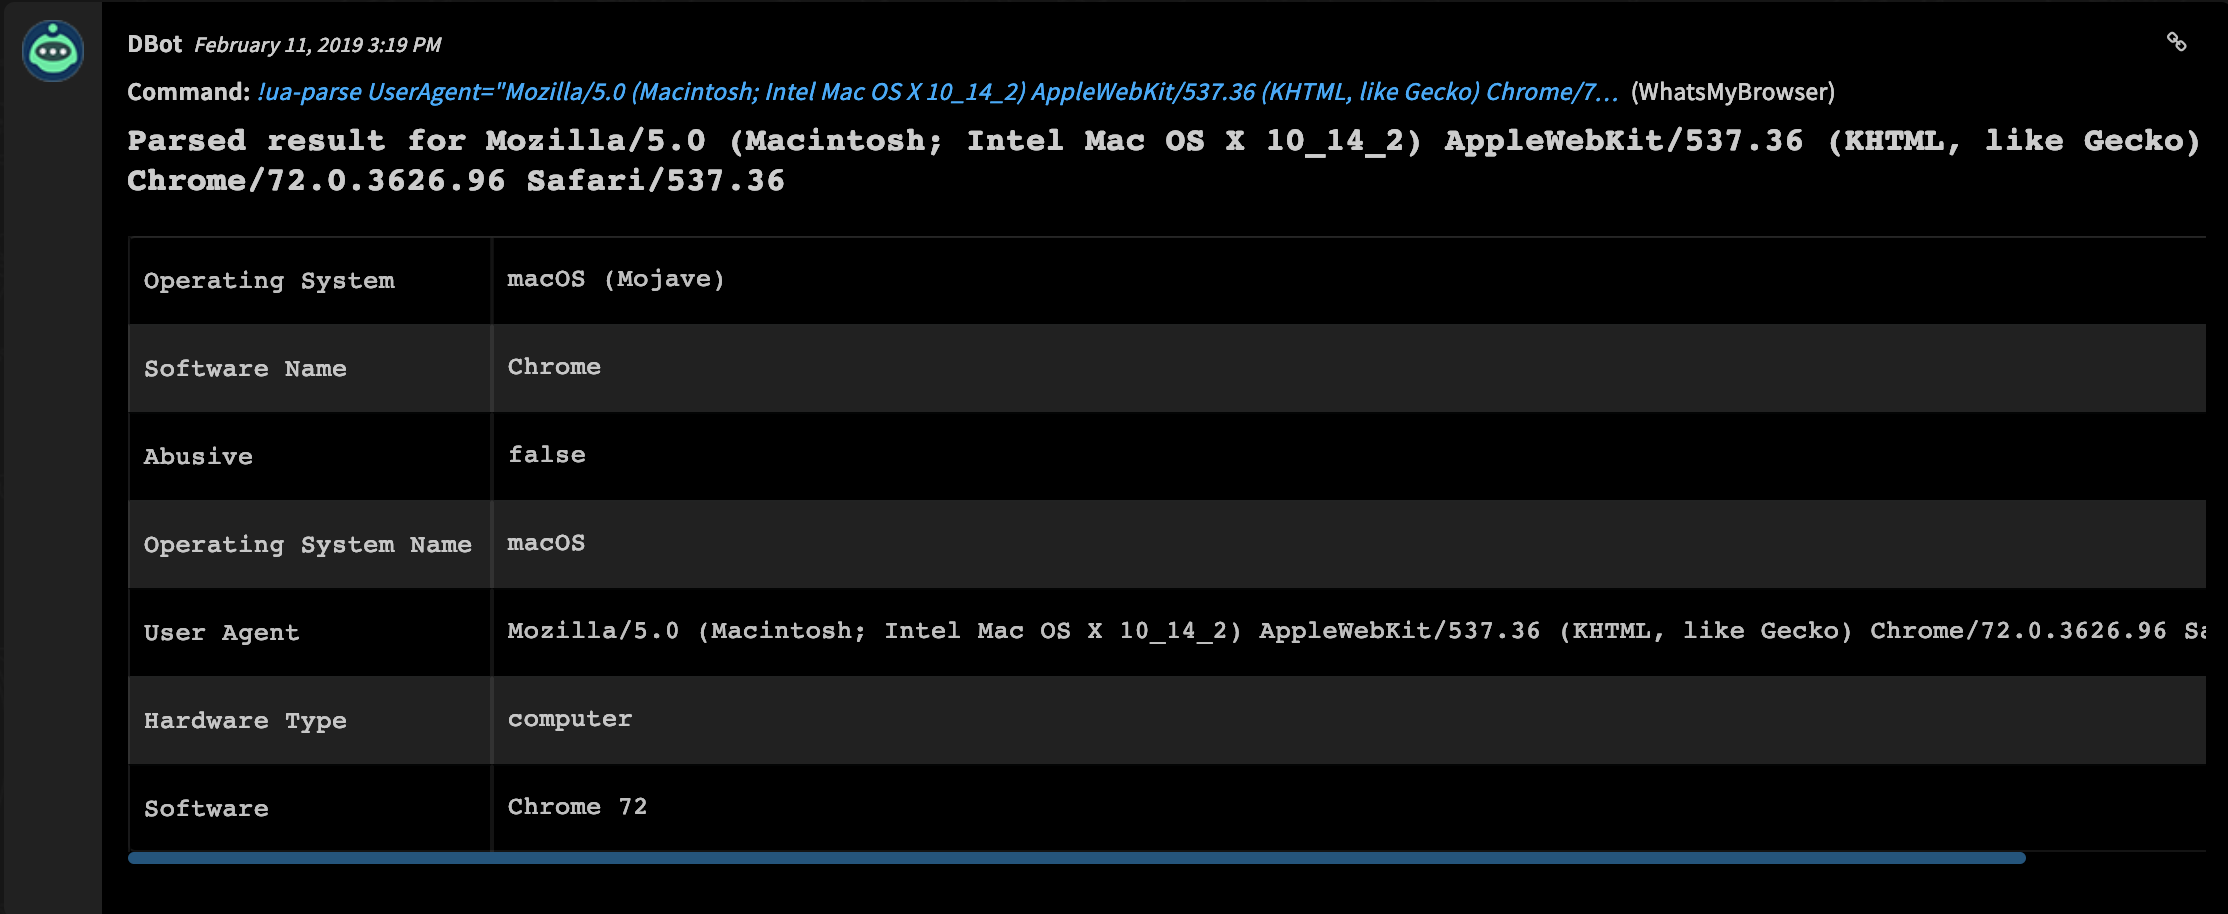The width and height of the screenshot is (2228, 914).
Task: Click the macOS (Mojave) table value
Action: 616,279
